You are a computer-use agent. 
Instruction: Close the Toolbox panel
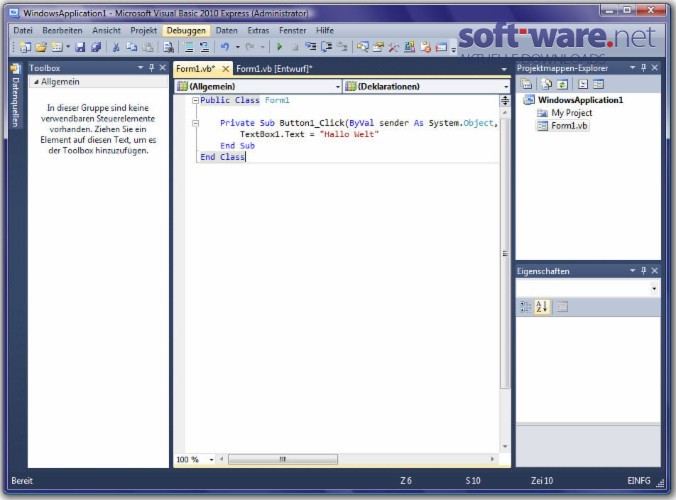click(163, 68)
